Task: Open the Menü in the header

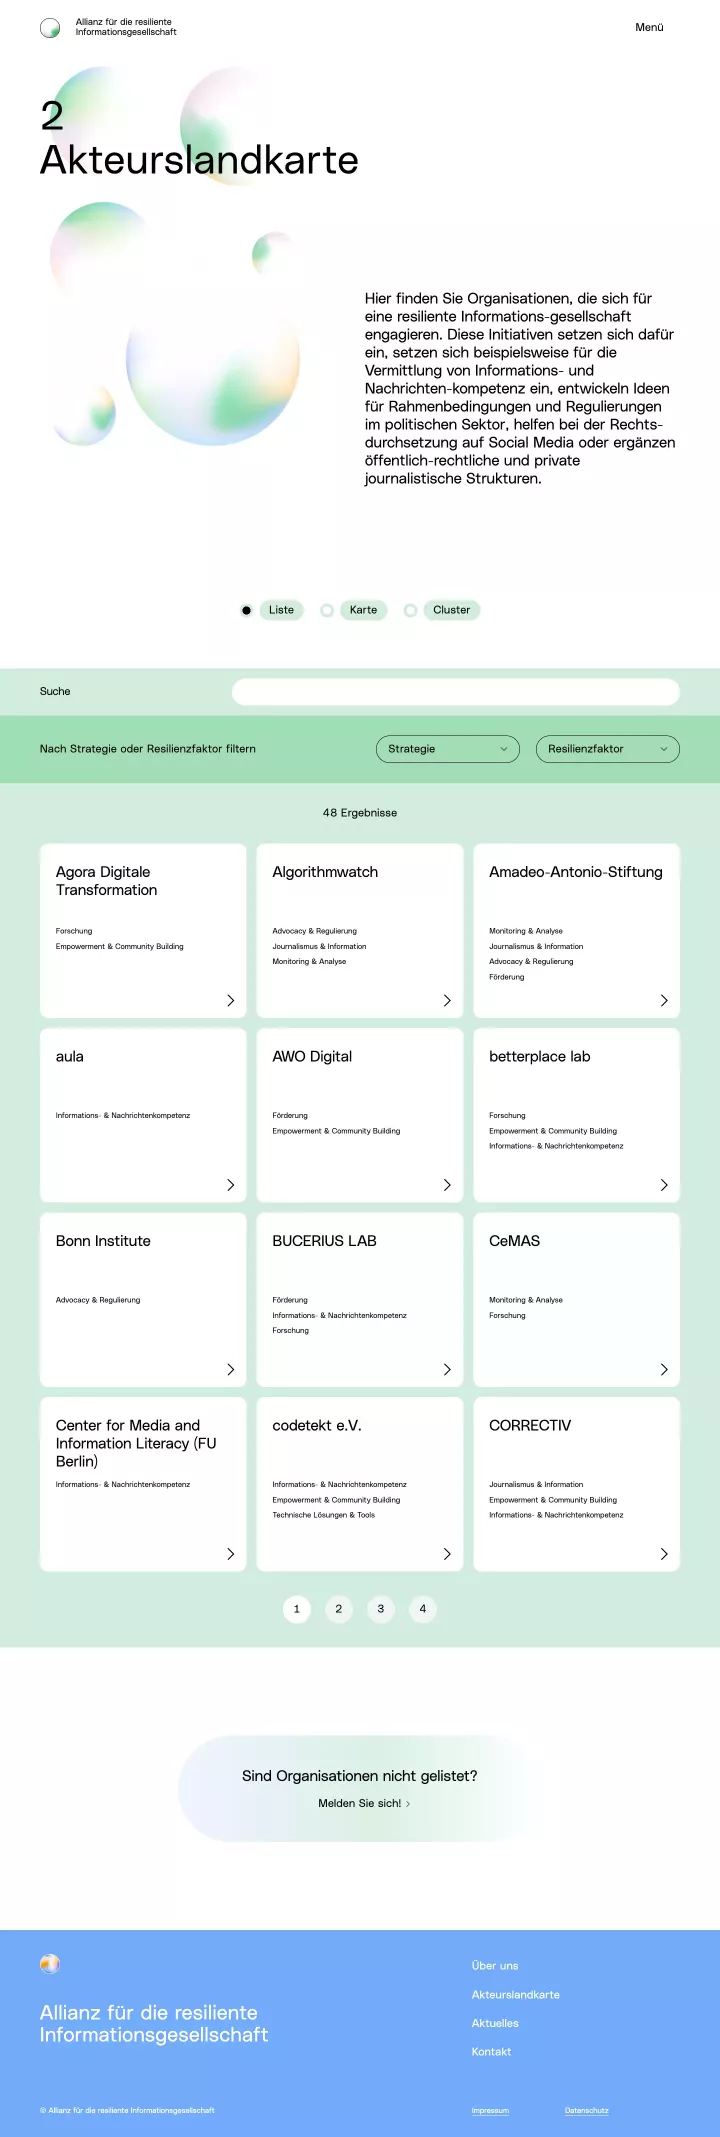Action: [x=649, y=27]
